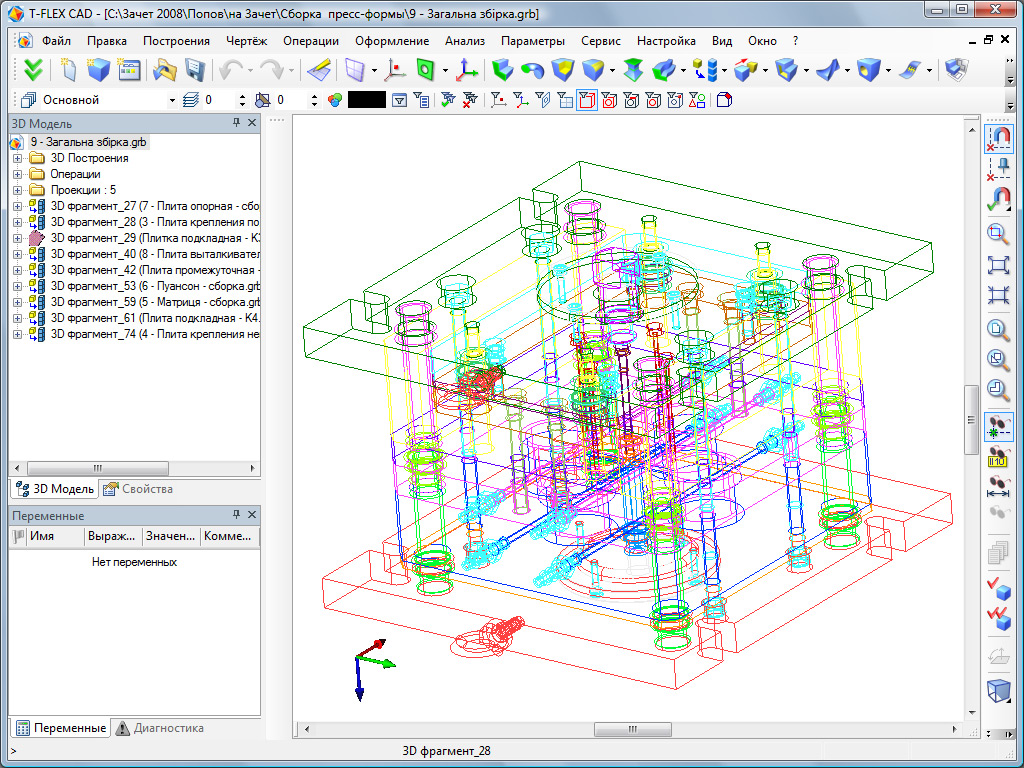Viewport: 1024px width, 768px height.
Task: Open dropdown arrow beside the Blend icon
Action: coord(612,70)
